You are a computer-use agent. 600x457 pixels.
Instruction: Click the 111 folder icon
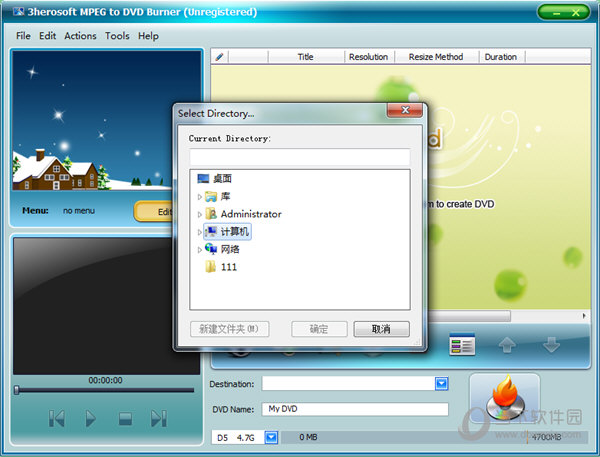coord(210,266)
